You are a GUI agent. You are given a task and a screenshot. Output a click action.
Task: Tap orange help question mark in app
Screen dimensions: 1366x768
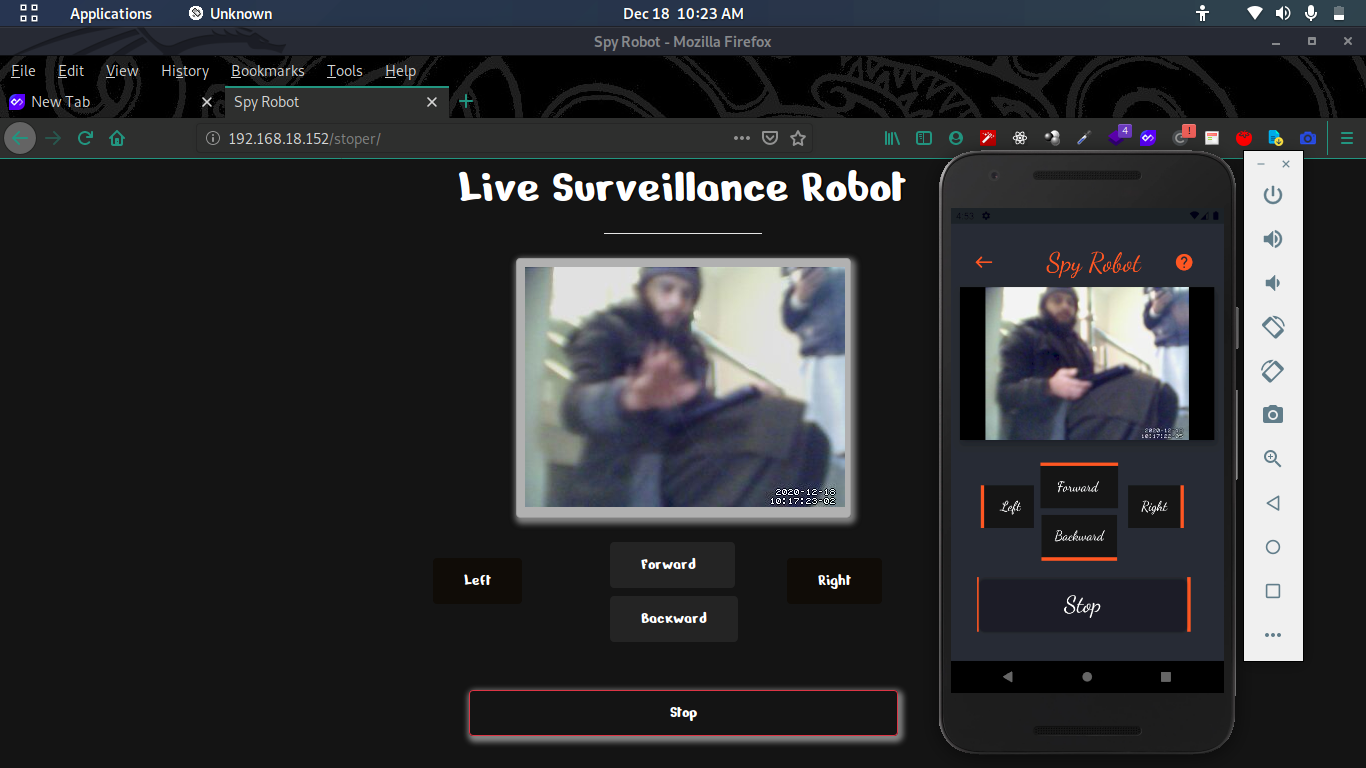1184,262
